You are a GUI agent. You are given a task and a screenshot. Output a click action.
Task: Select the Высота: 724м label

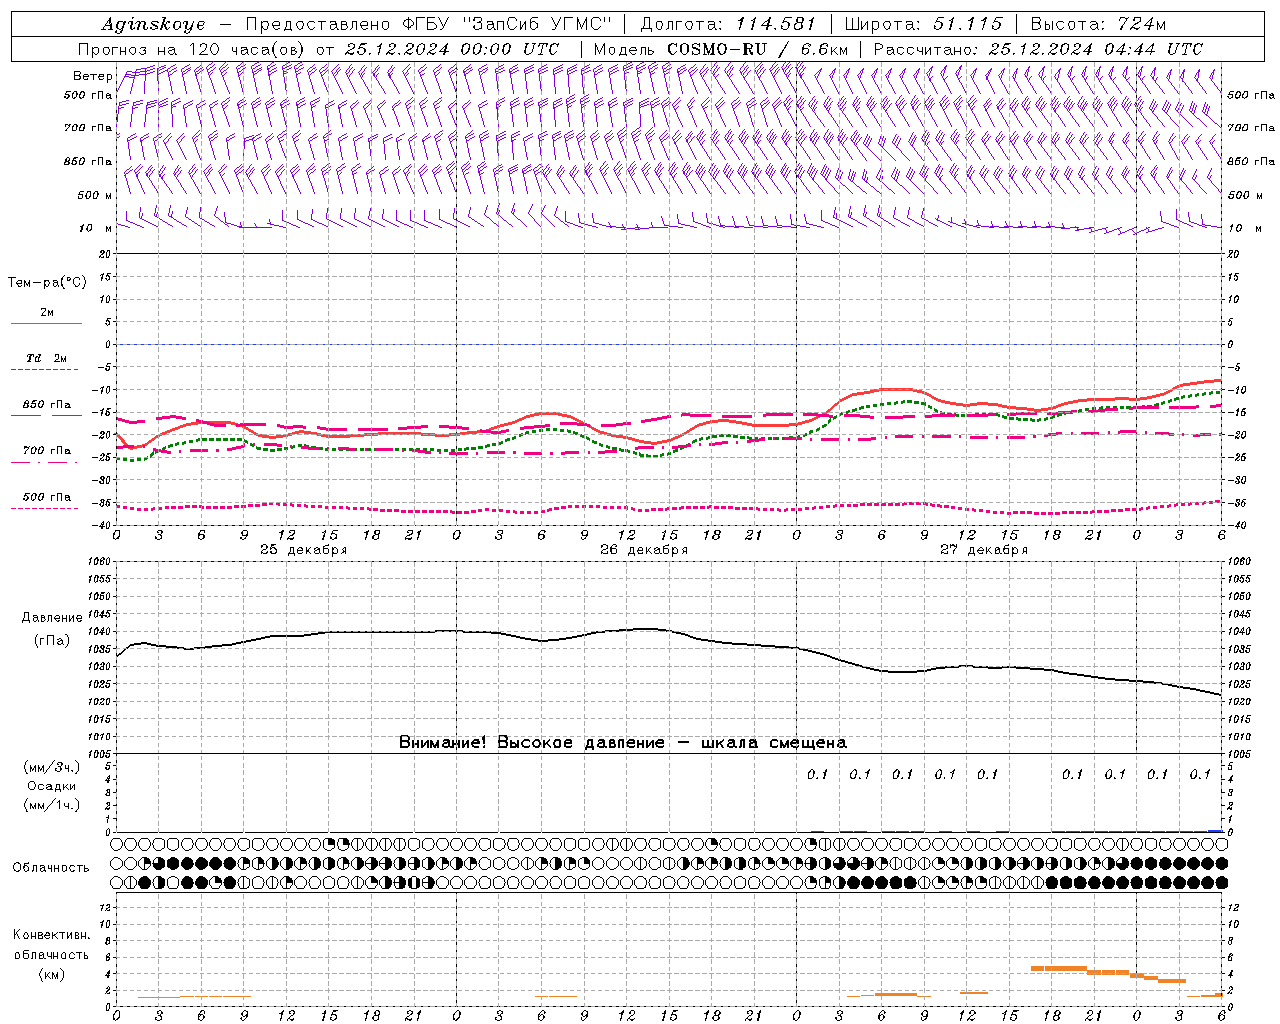click(x=1098, y=24)
